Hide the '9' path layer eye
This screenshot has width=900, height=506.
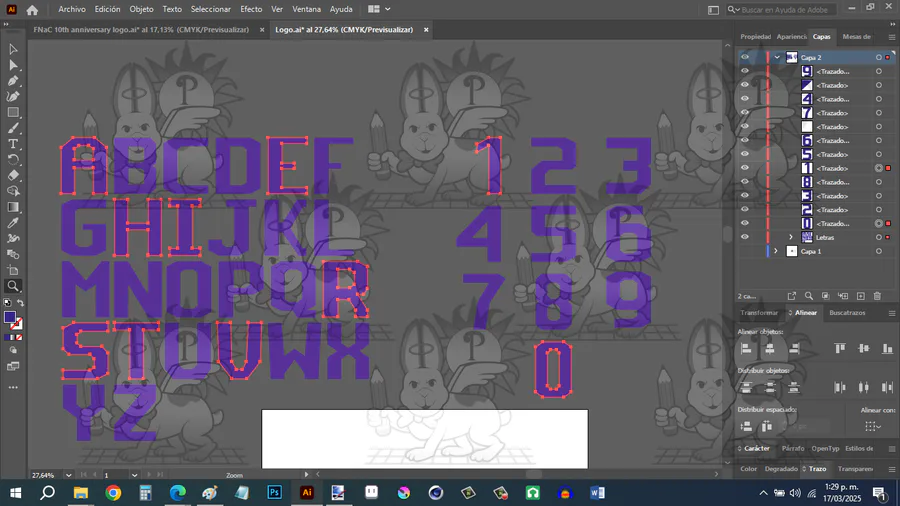(744, 71)
